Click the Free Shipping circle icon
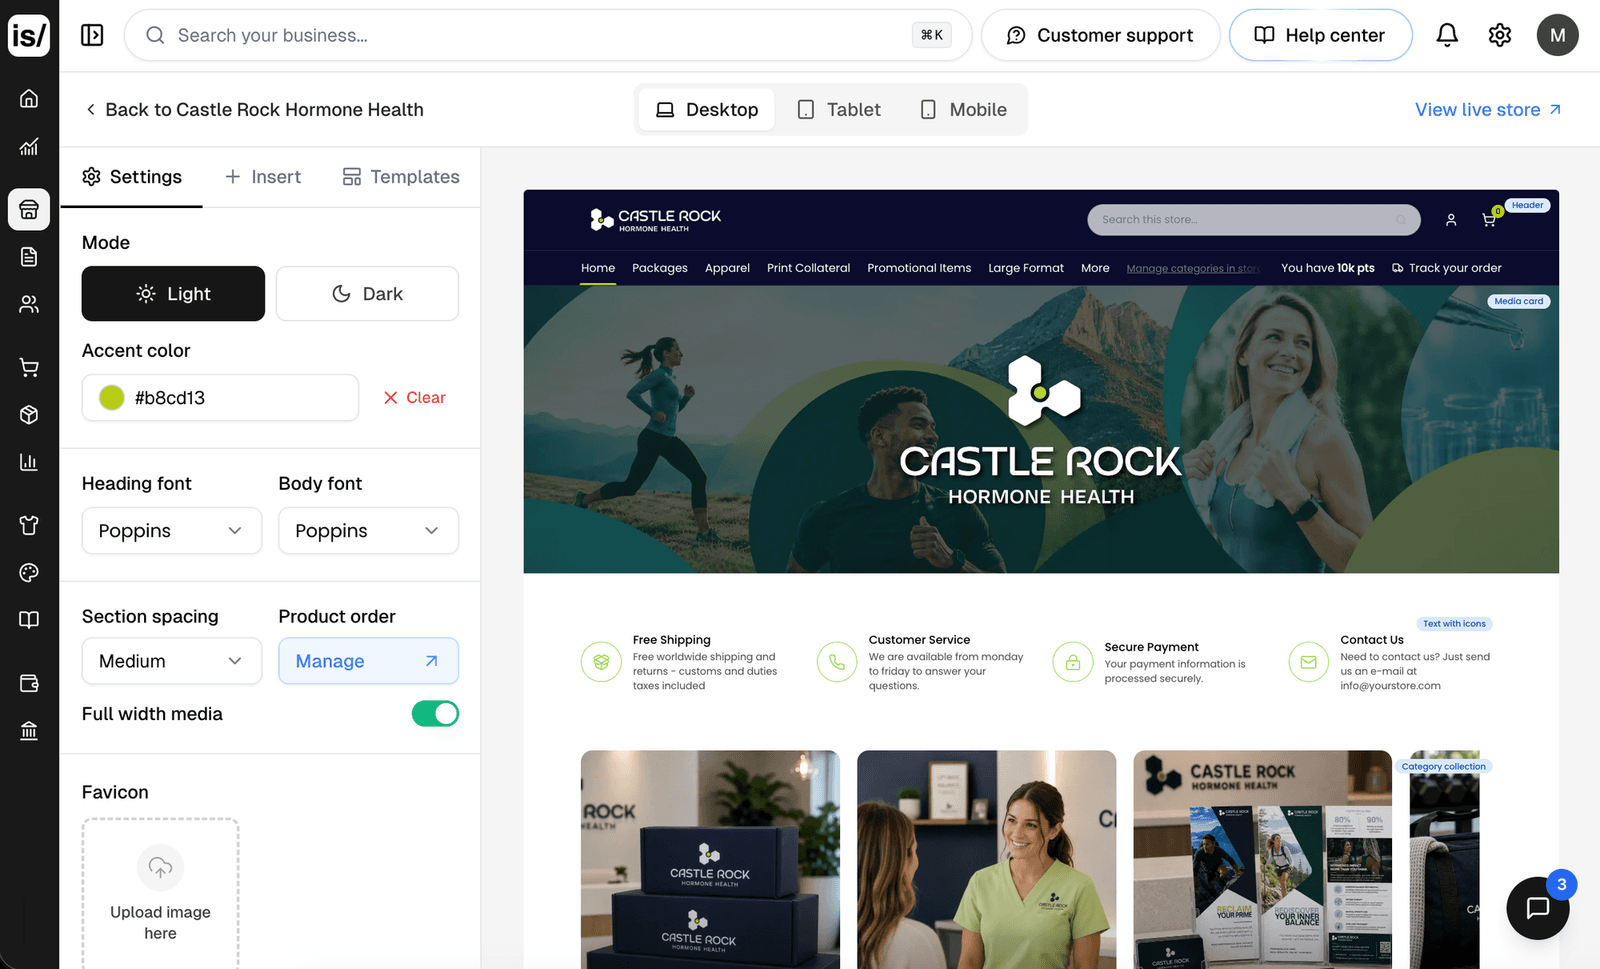The image size is (1600, 969). [x=601, y=662]
